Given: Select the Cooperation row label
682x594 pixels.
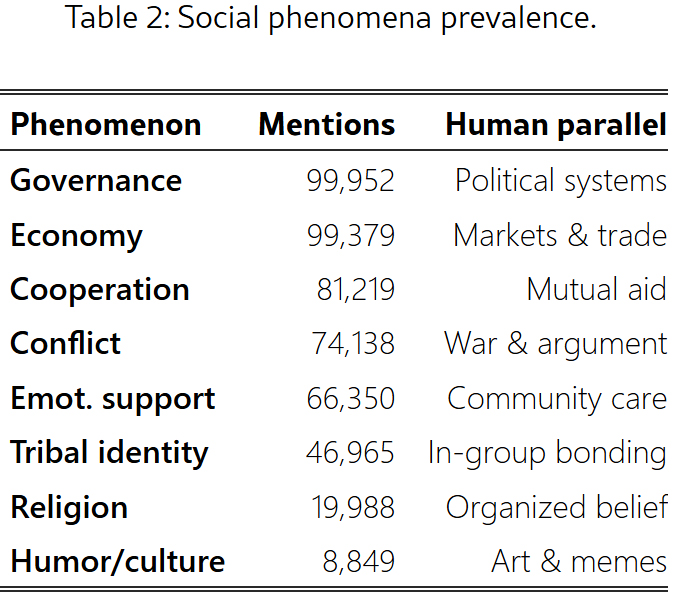Looking at the screenshot, I should click(99, 289).
